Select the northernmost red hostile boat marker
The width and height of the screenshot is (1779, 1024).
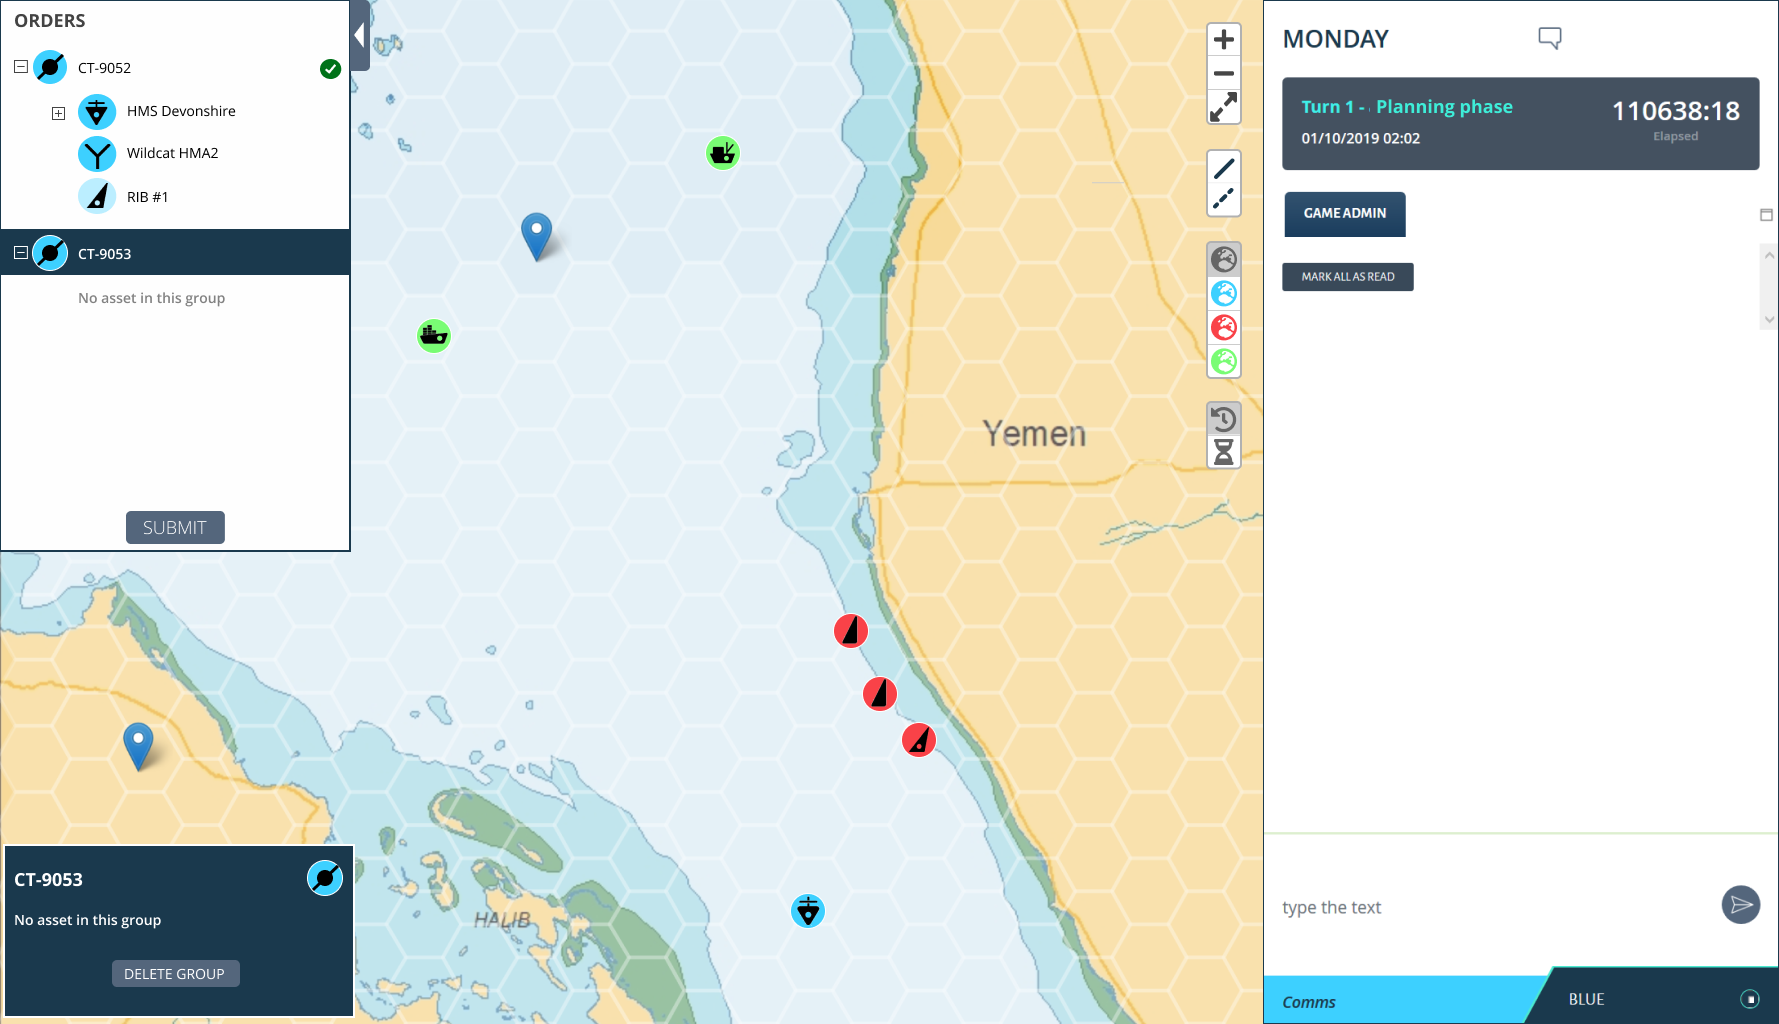pos(851,631)
